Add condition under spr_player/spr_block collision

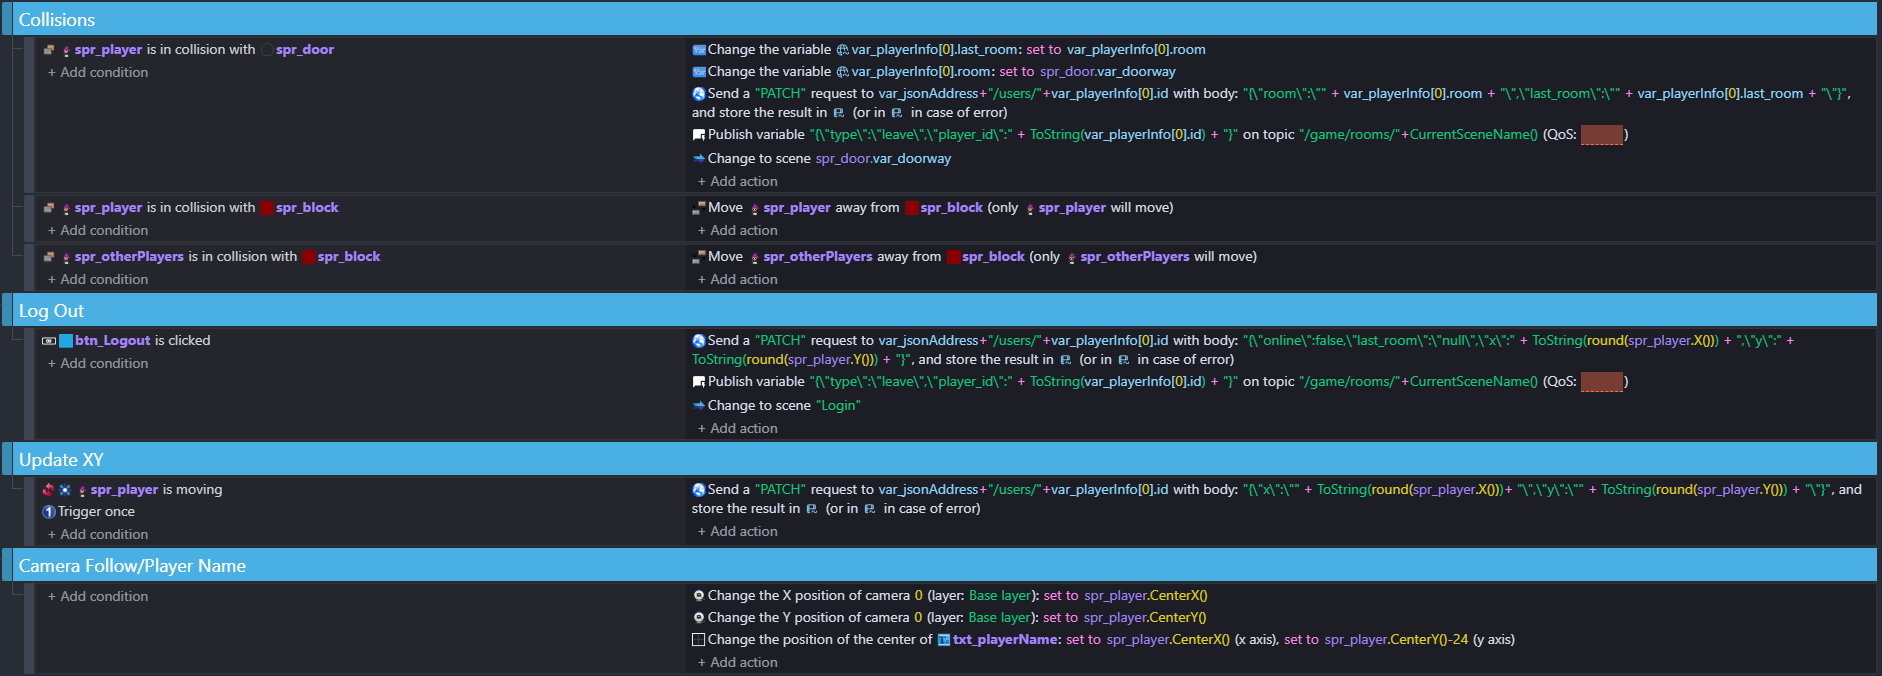[x=98, y=231]
